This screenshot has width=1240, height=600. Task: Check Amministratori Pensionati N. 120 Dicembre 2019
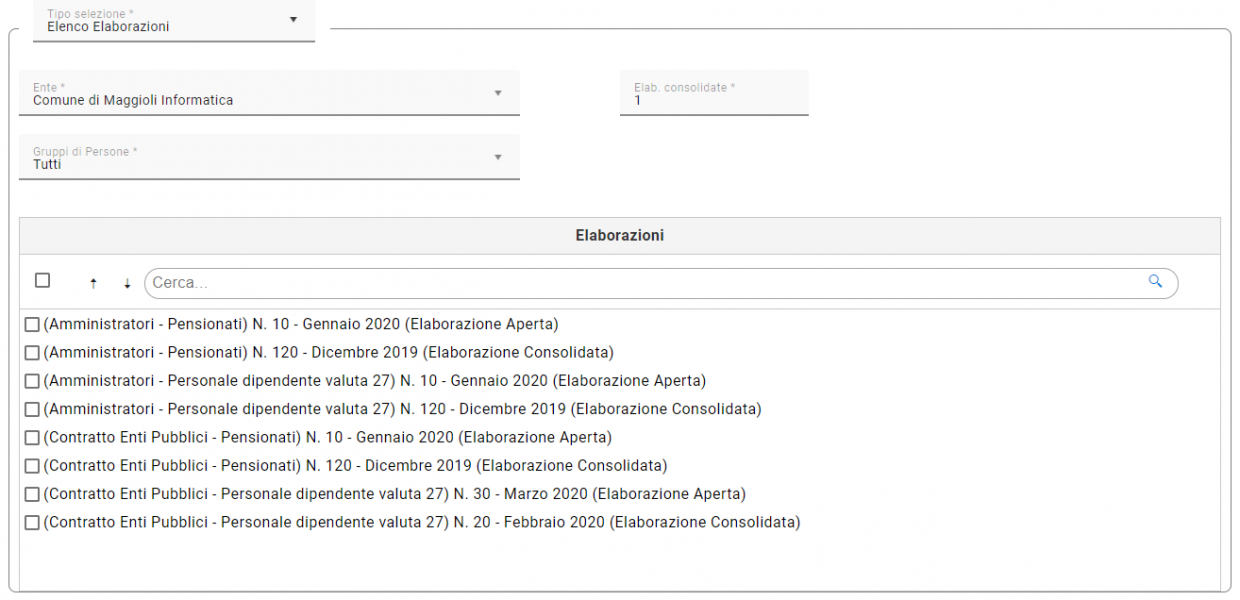click(32, 353)
